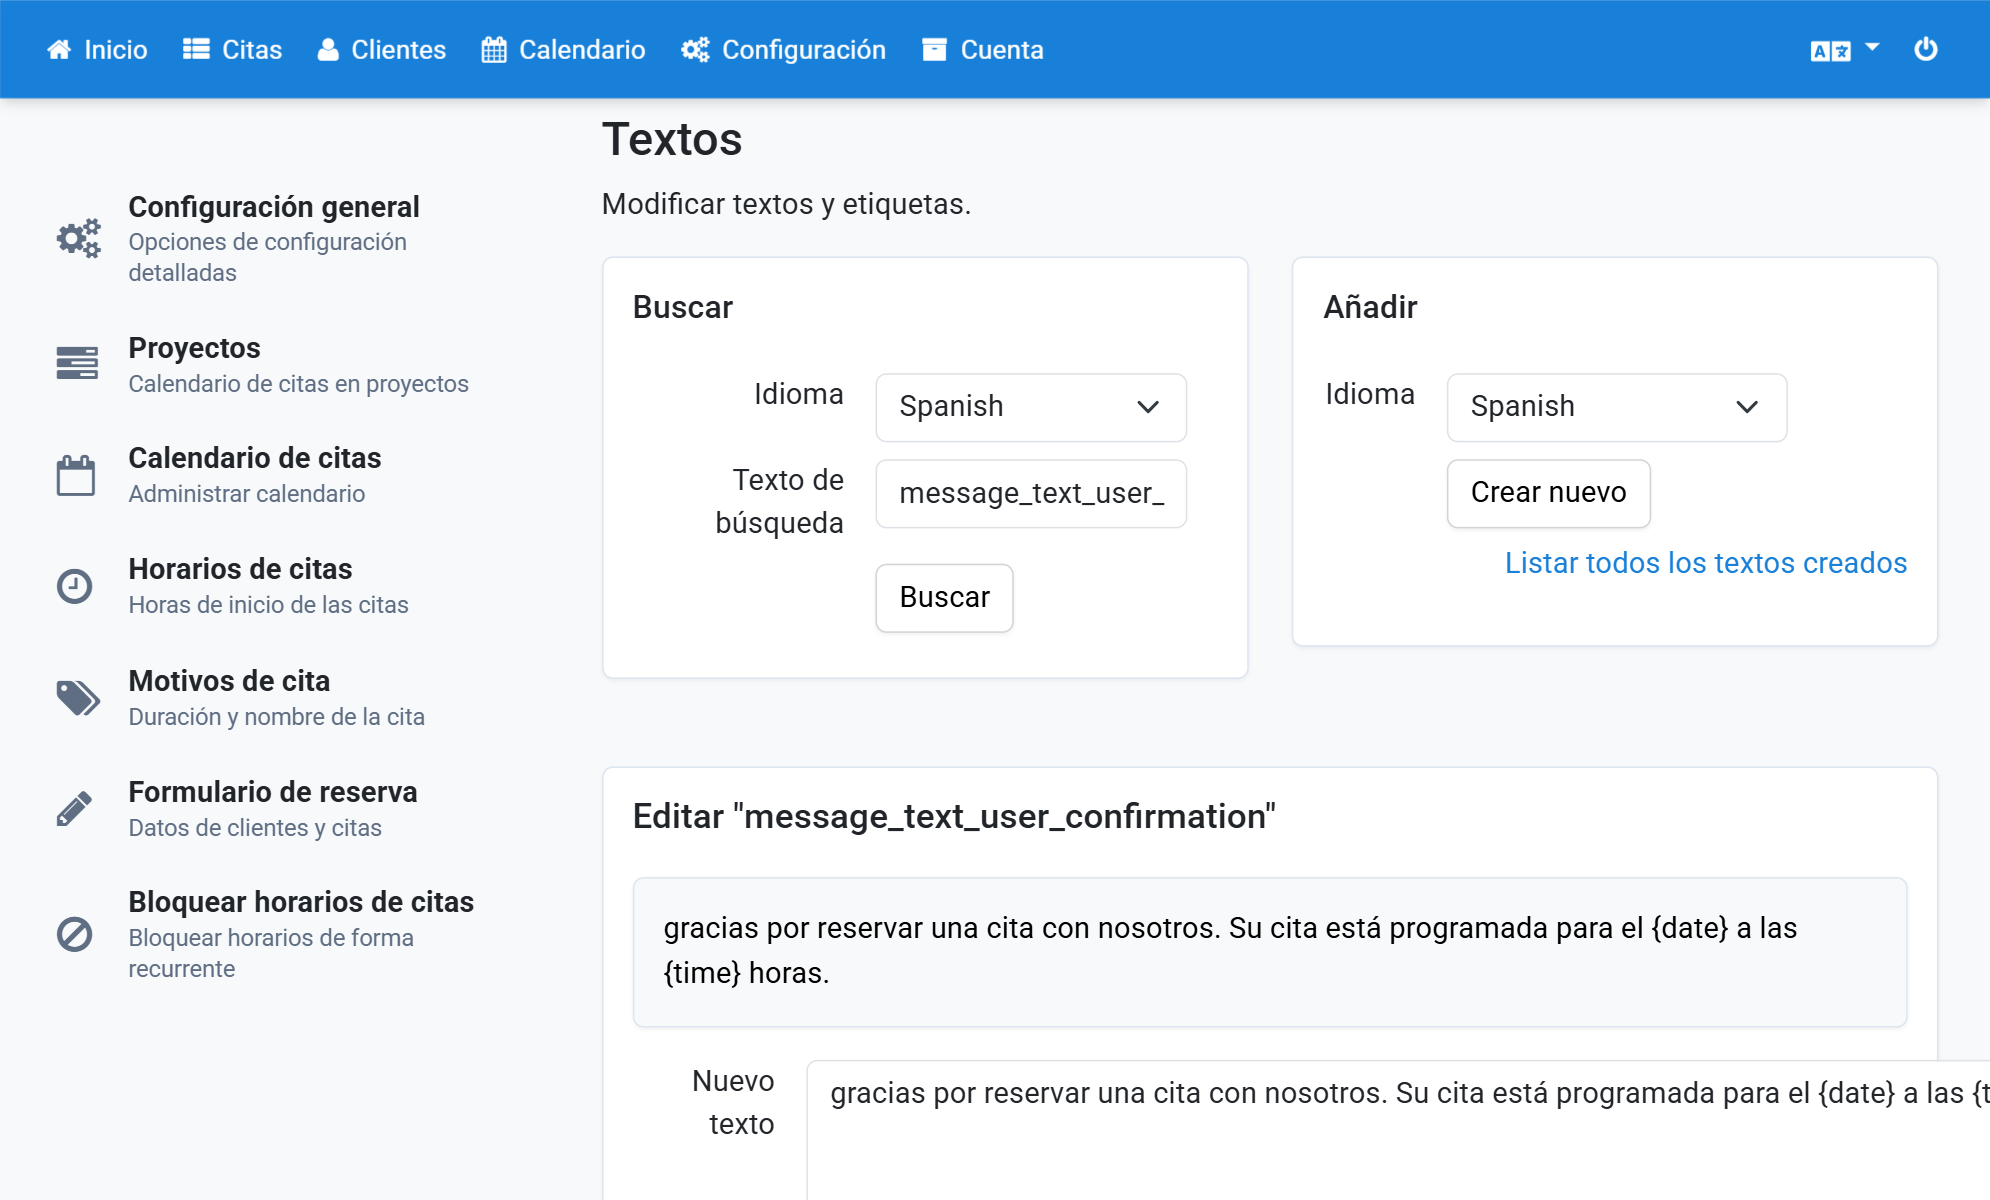Follow Listar todos los textos creados link
The width and height of the screenshot is (1990, 1200).
pyautogui.click(x=1706, y=563)
